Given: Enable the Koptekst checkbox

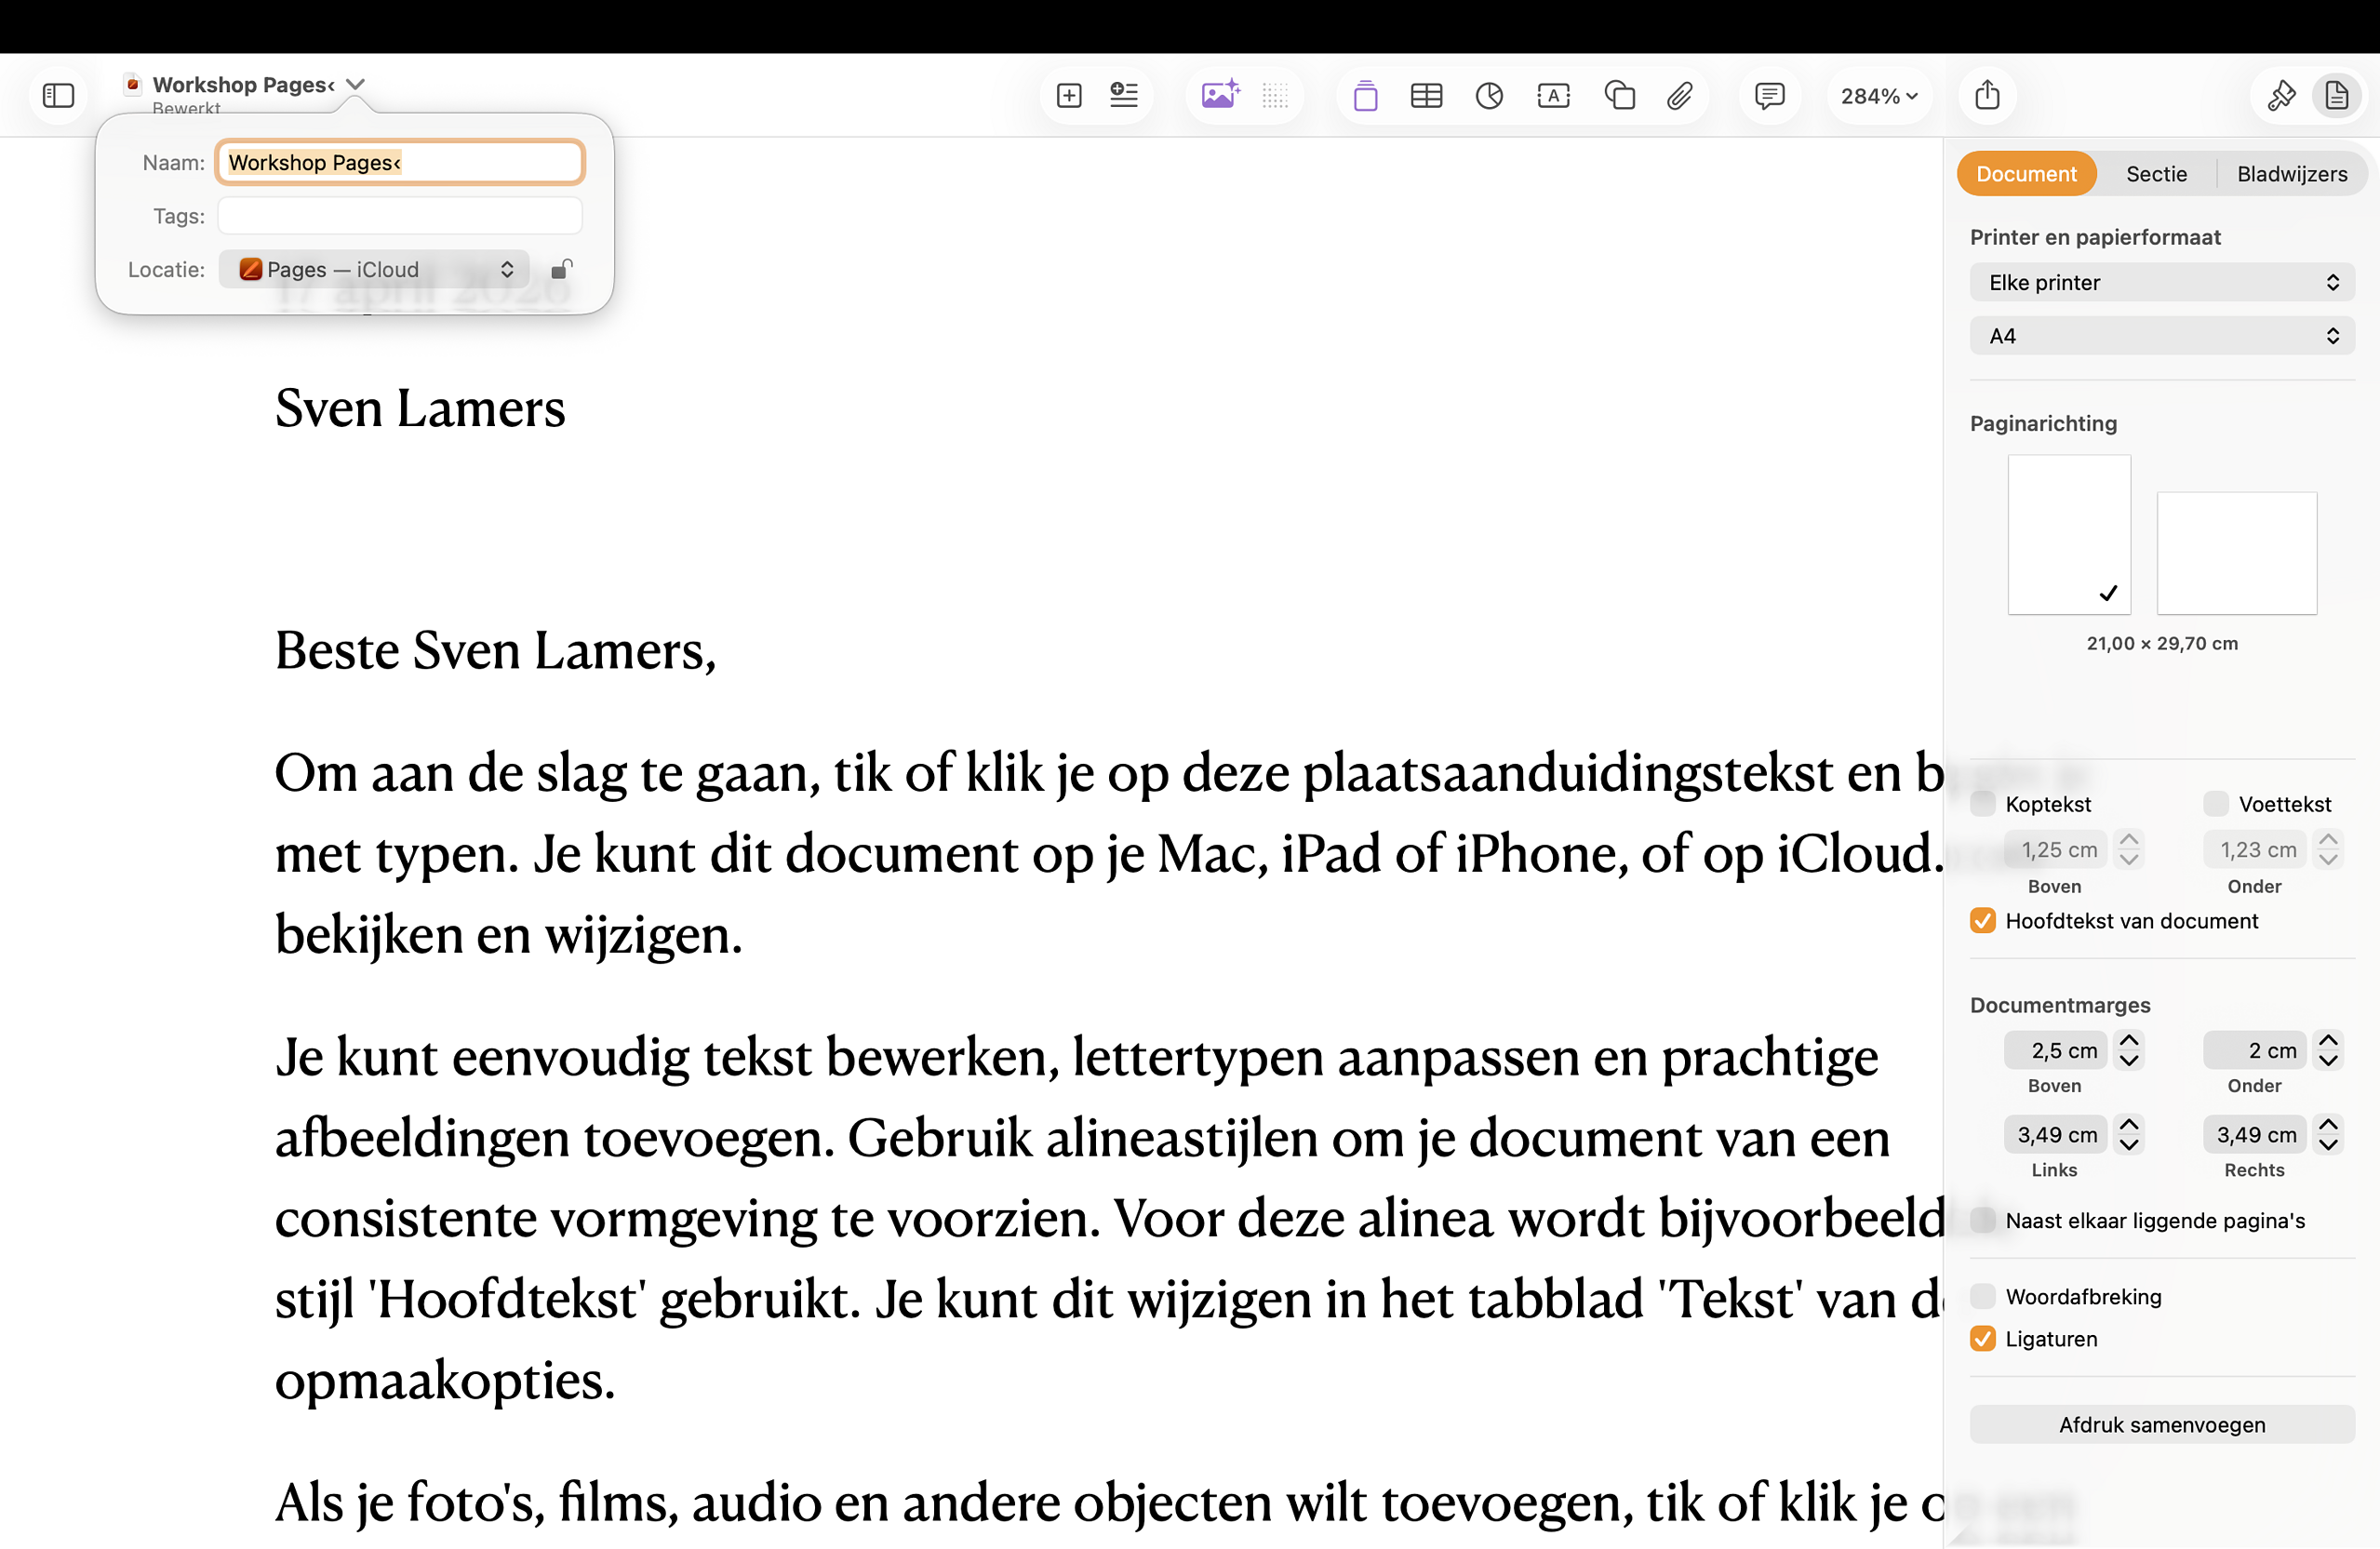Looking at the screenshot, I should tap(1983, 804).
